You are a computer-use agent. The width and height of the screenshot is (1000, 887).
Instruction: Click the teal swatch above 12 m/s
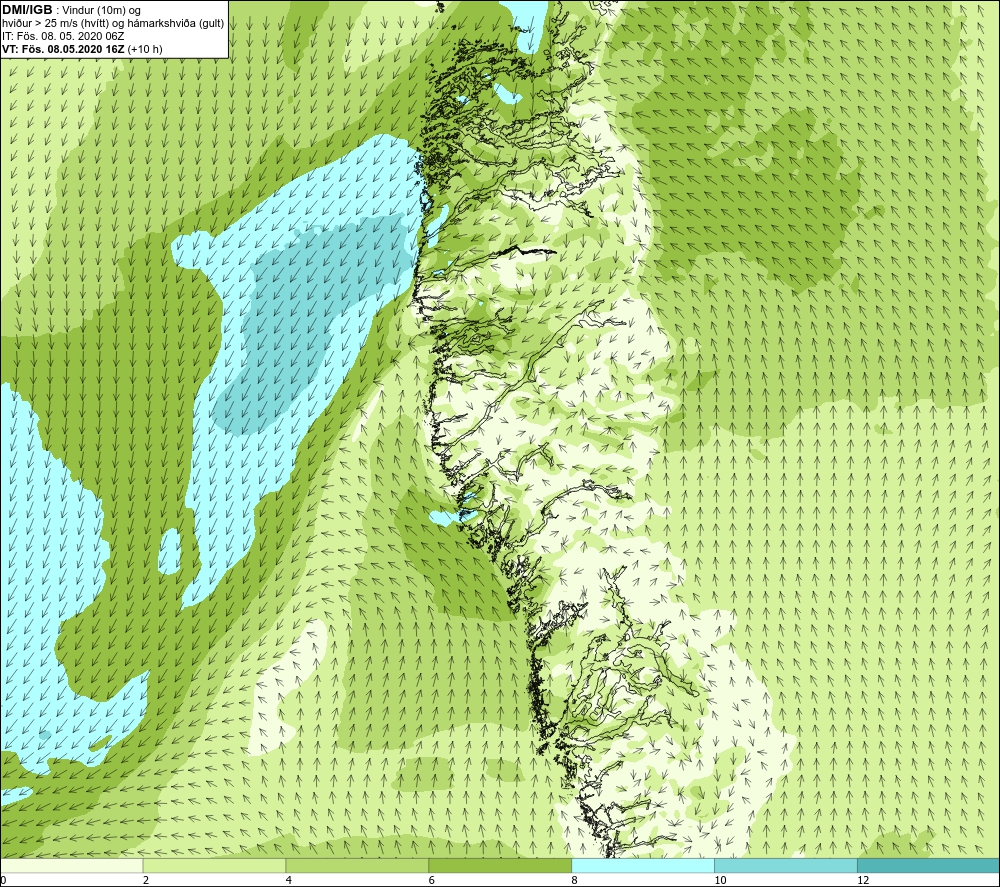coord(929,866)
